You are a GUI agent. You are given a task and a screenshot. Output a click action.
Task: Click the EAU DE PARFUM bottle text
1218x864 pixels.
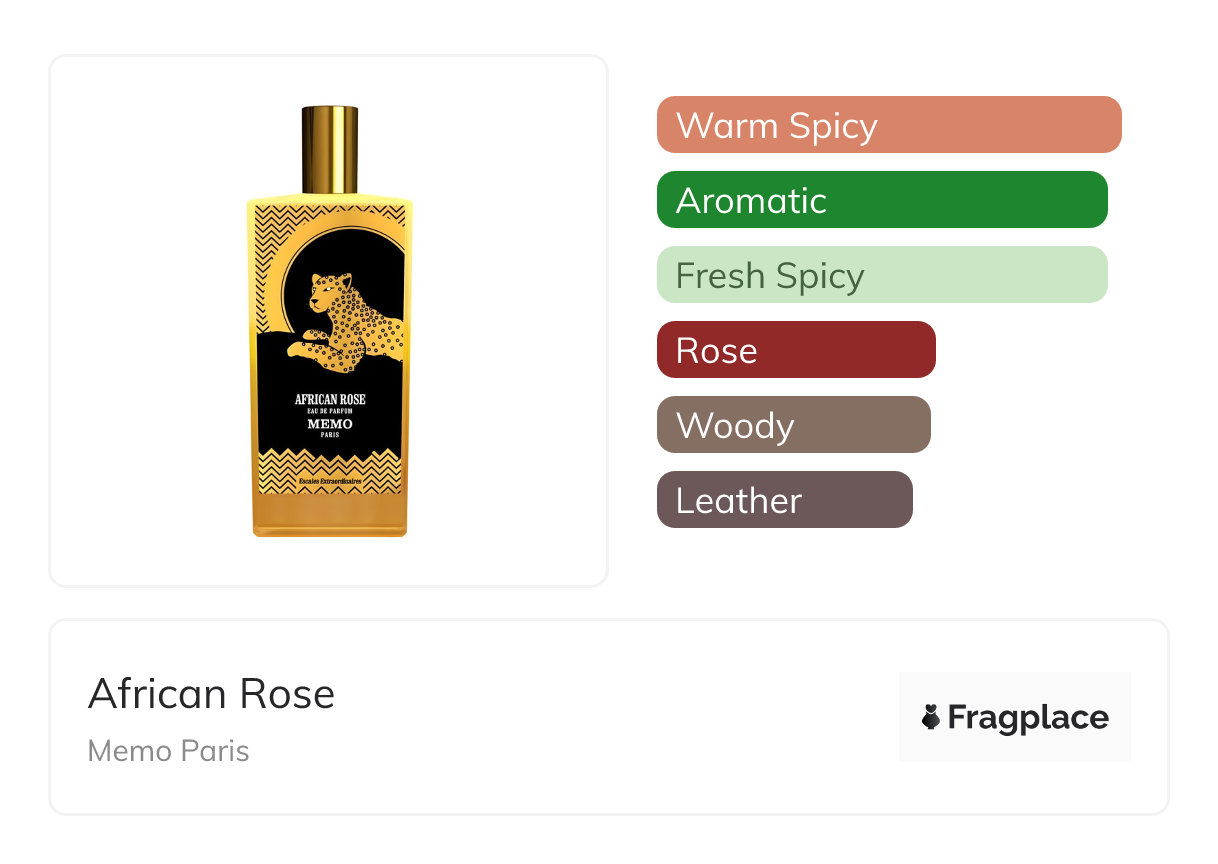pyautogui.click(x=329, y=411)
